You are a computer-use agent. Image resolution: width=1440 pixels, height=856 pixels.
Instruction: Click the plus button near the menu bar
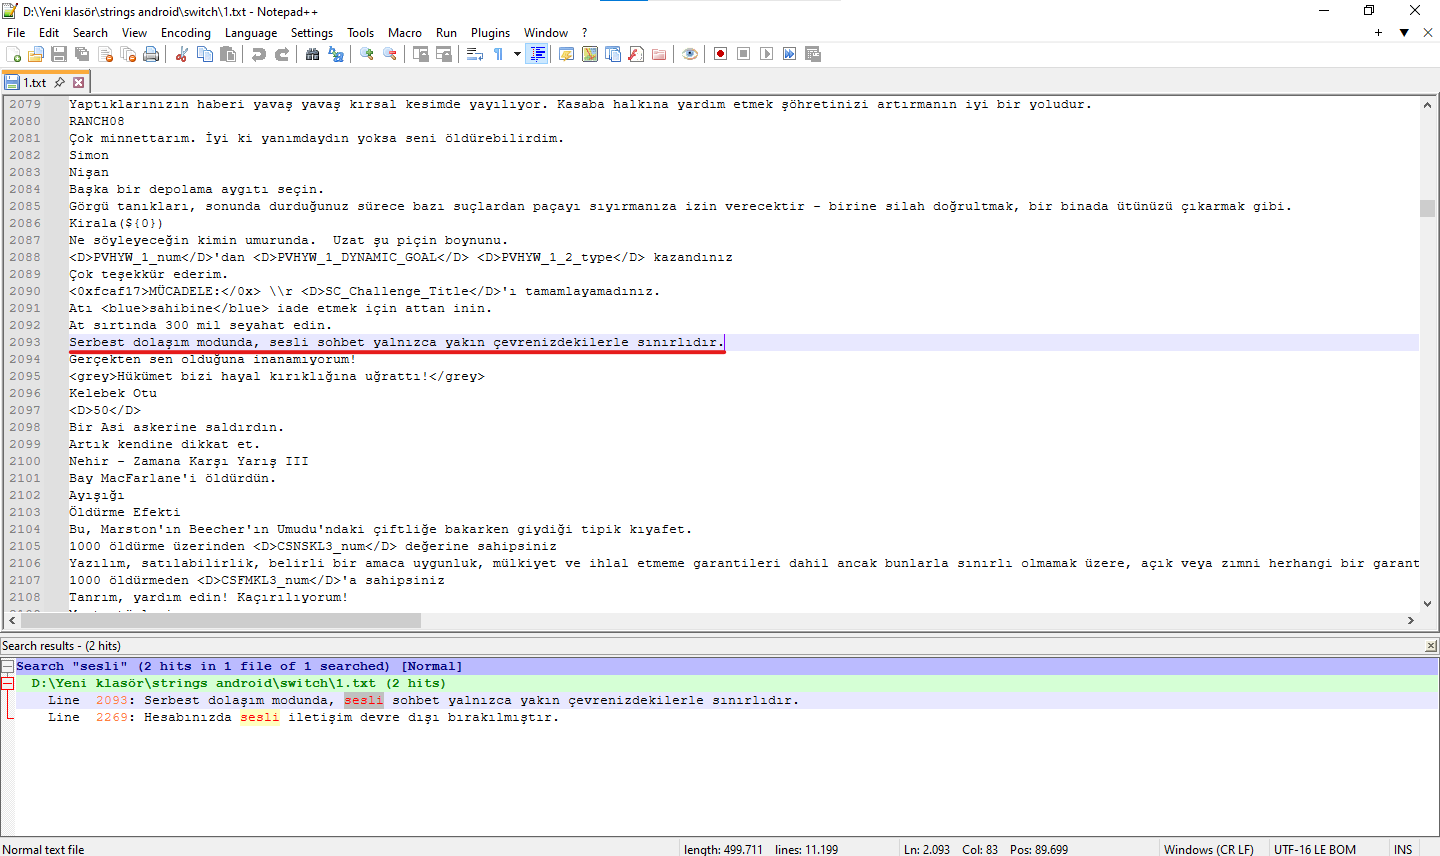point(1378,33)
